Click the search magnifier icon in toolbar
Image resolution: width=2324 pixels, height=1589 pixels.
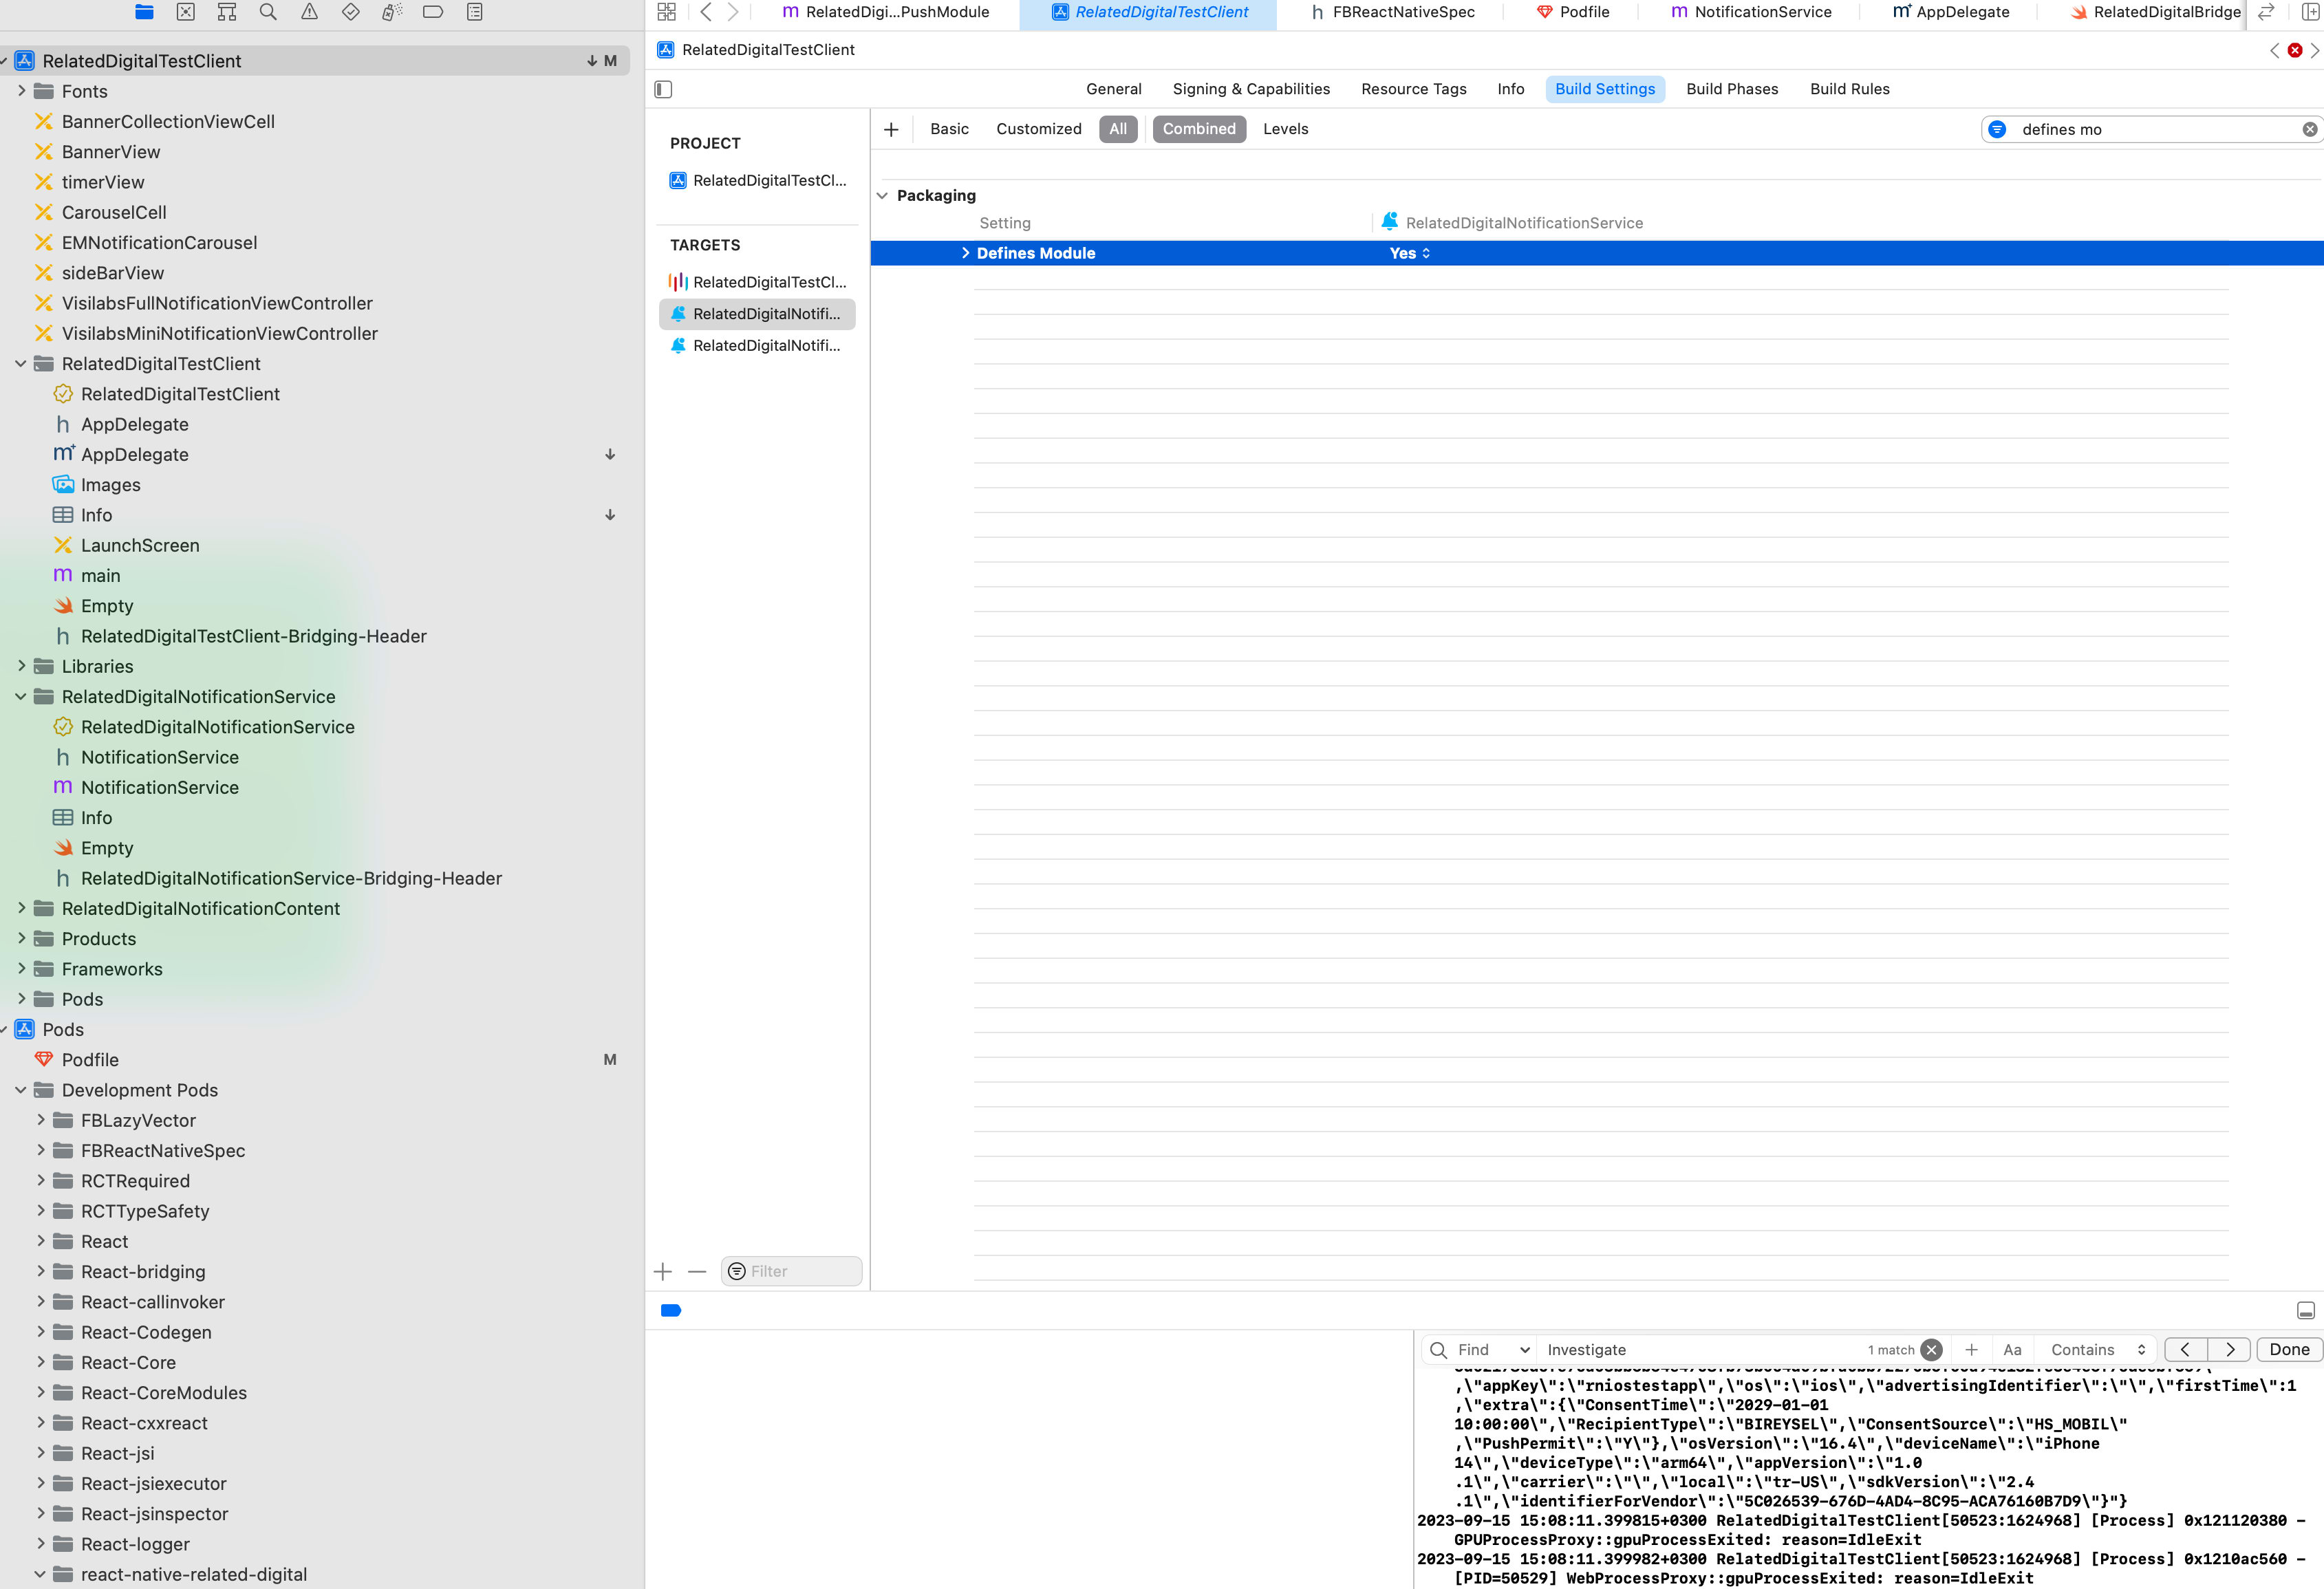tap(267, 12)
